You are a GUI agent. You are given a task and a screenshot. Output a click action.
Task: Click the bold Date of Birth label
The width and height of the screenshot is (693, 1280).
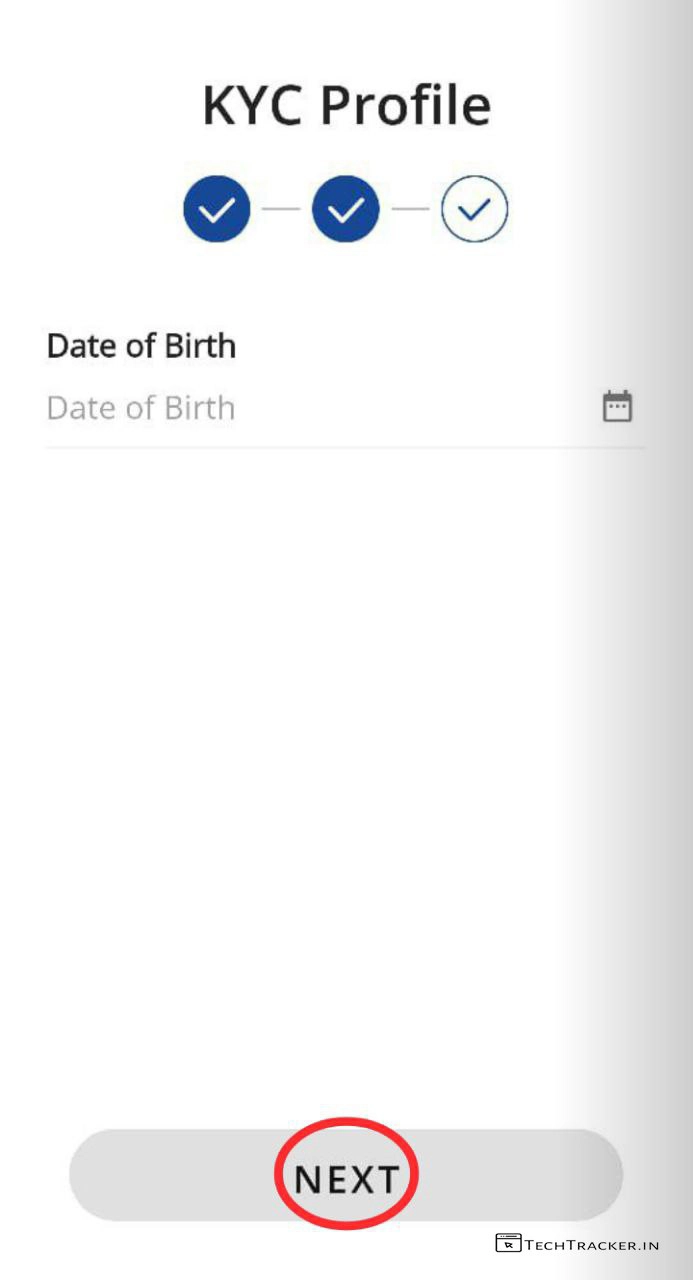tap(141, 346)
